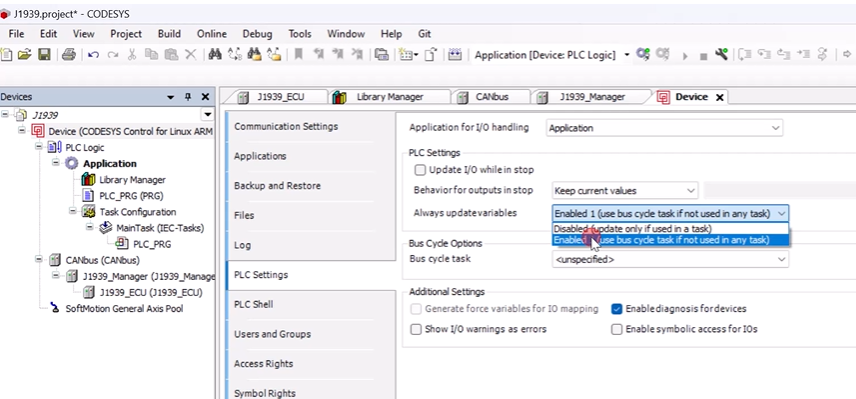This screenshot has width=856, height=399.
Task: Save the project with the floppy disk icon
Action: click(x=44, y=55)
